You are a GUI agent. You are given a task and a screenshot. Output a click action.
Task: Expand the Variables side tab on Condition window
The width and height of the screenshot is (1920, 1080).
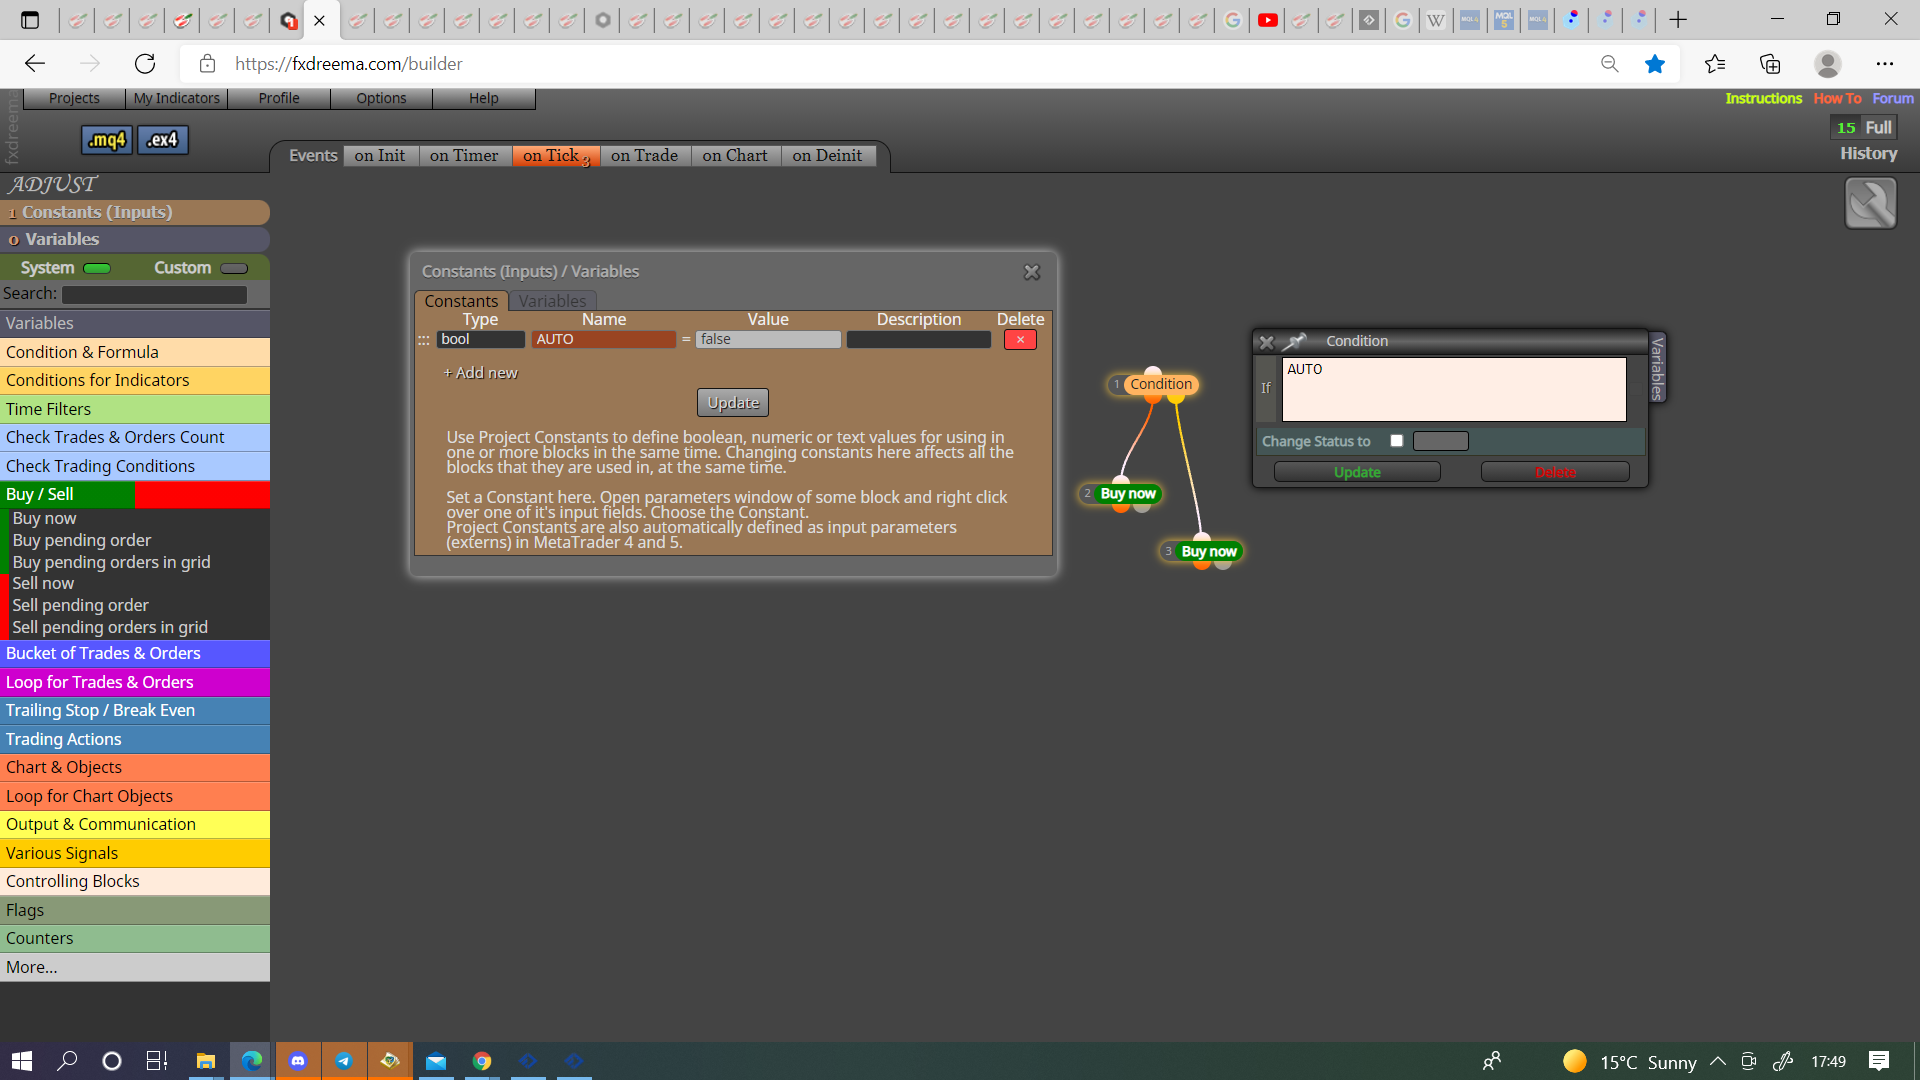pyautogui.click(x=1657, y=368)
